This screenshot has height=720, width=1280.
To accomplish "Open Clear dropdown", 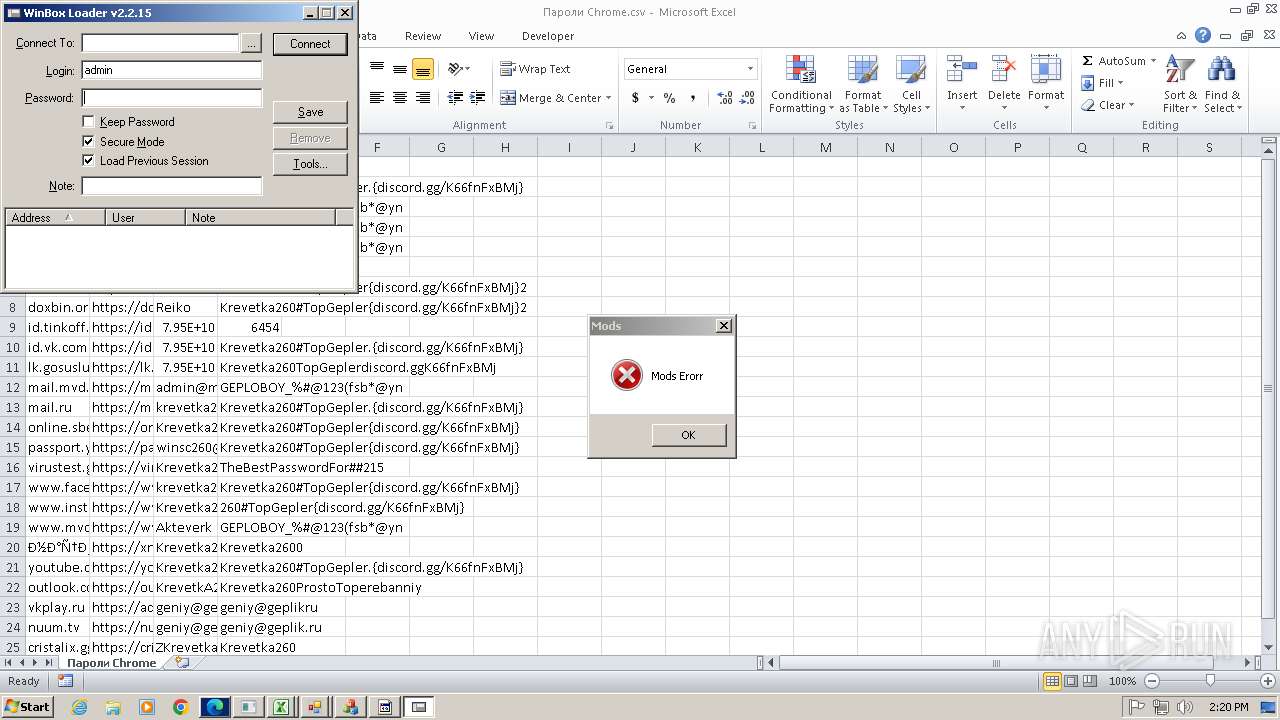I will click(1108, 105).
